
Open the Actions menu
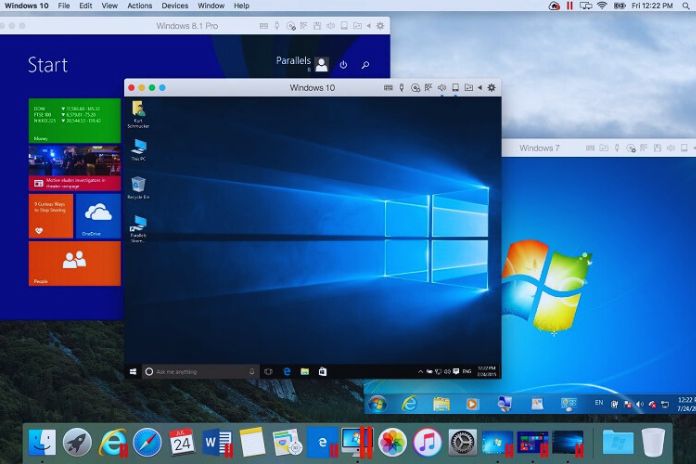coord(140,6)
